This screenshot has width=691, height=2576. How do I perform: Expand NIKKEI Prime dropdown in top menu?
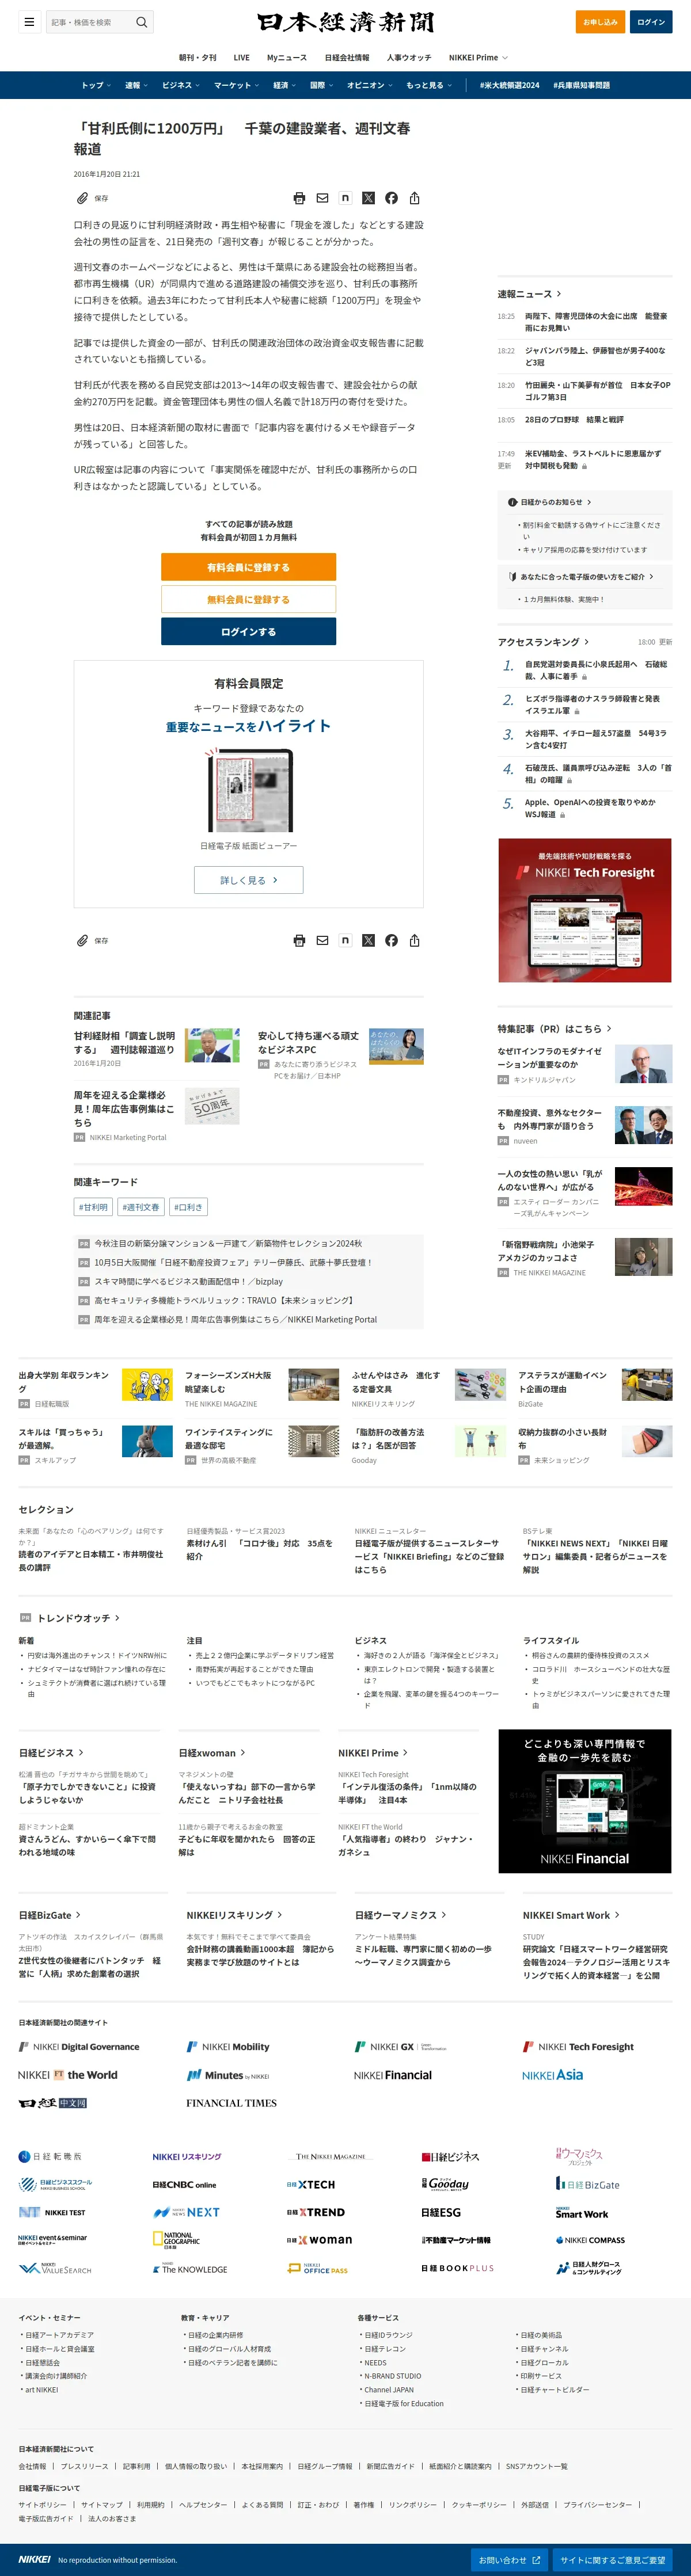[x=478, y=58]
